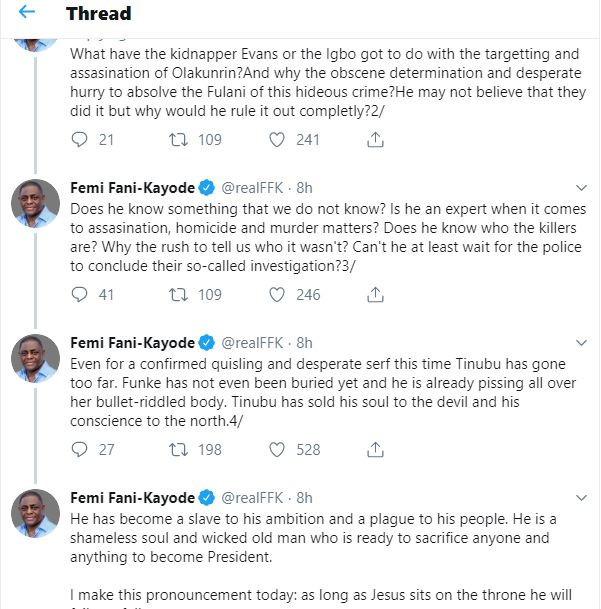Reply to the tweet with 21 replies
The width and height of the screenshot is (601, 609).
(81, 140)
